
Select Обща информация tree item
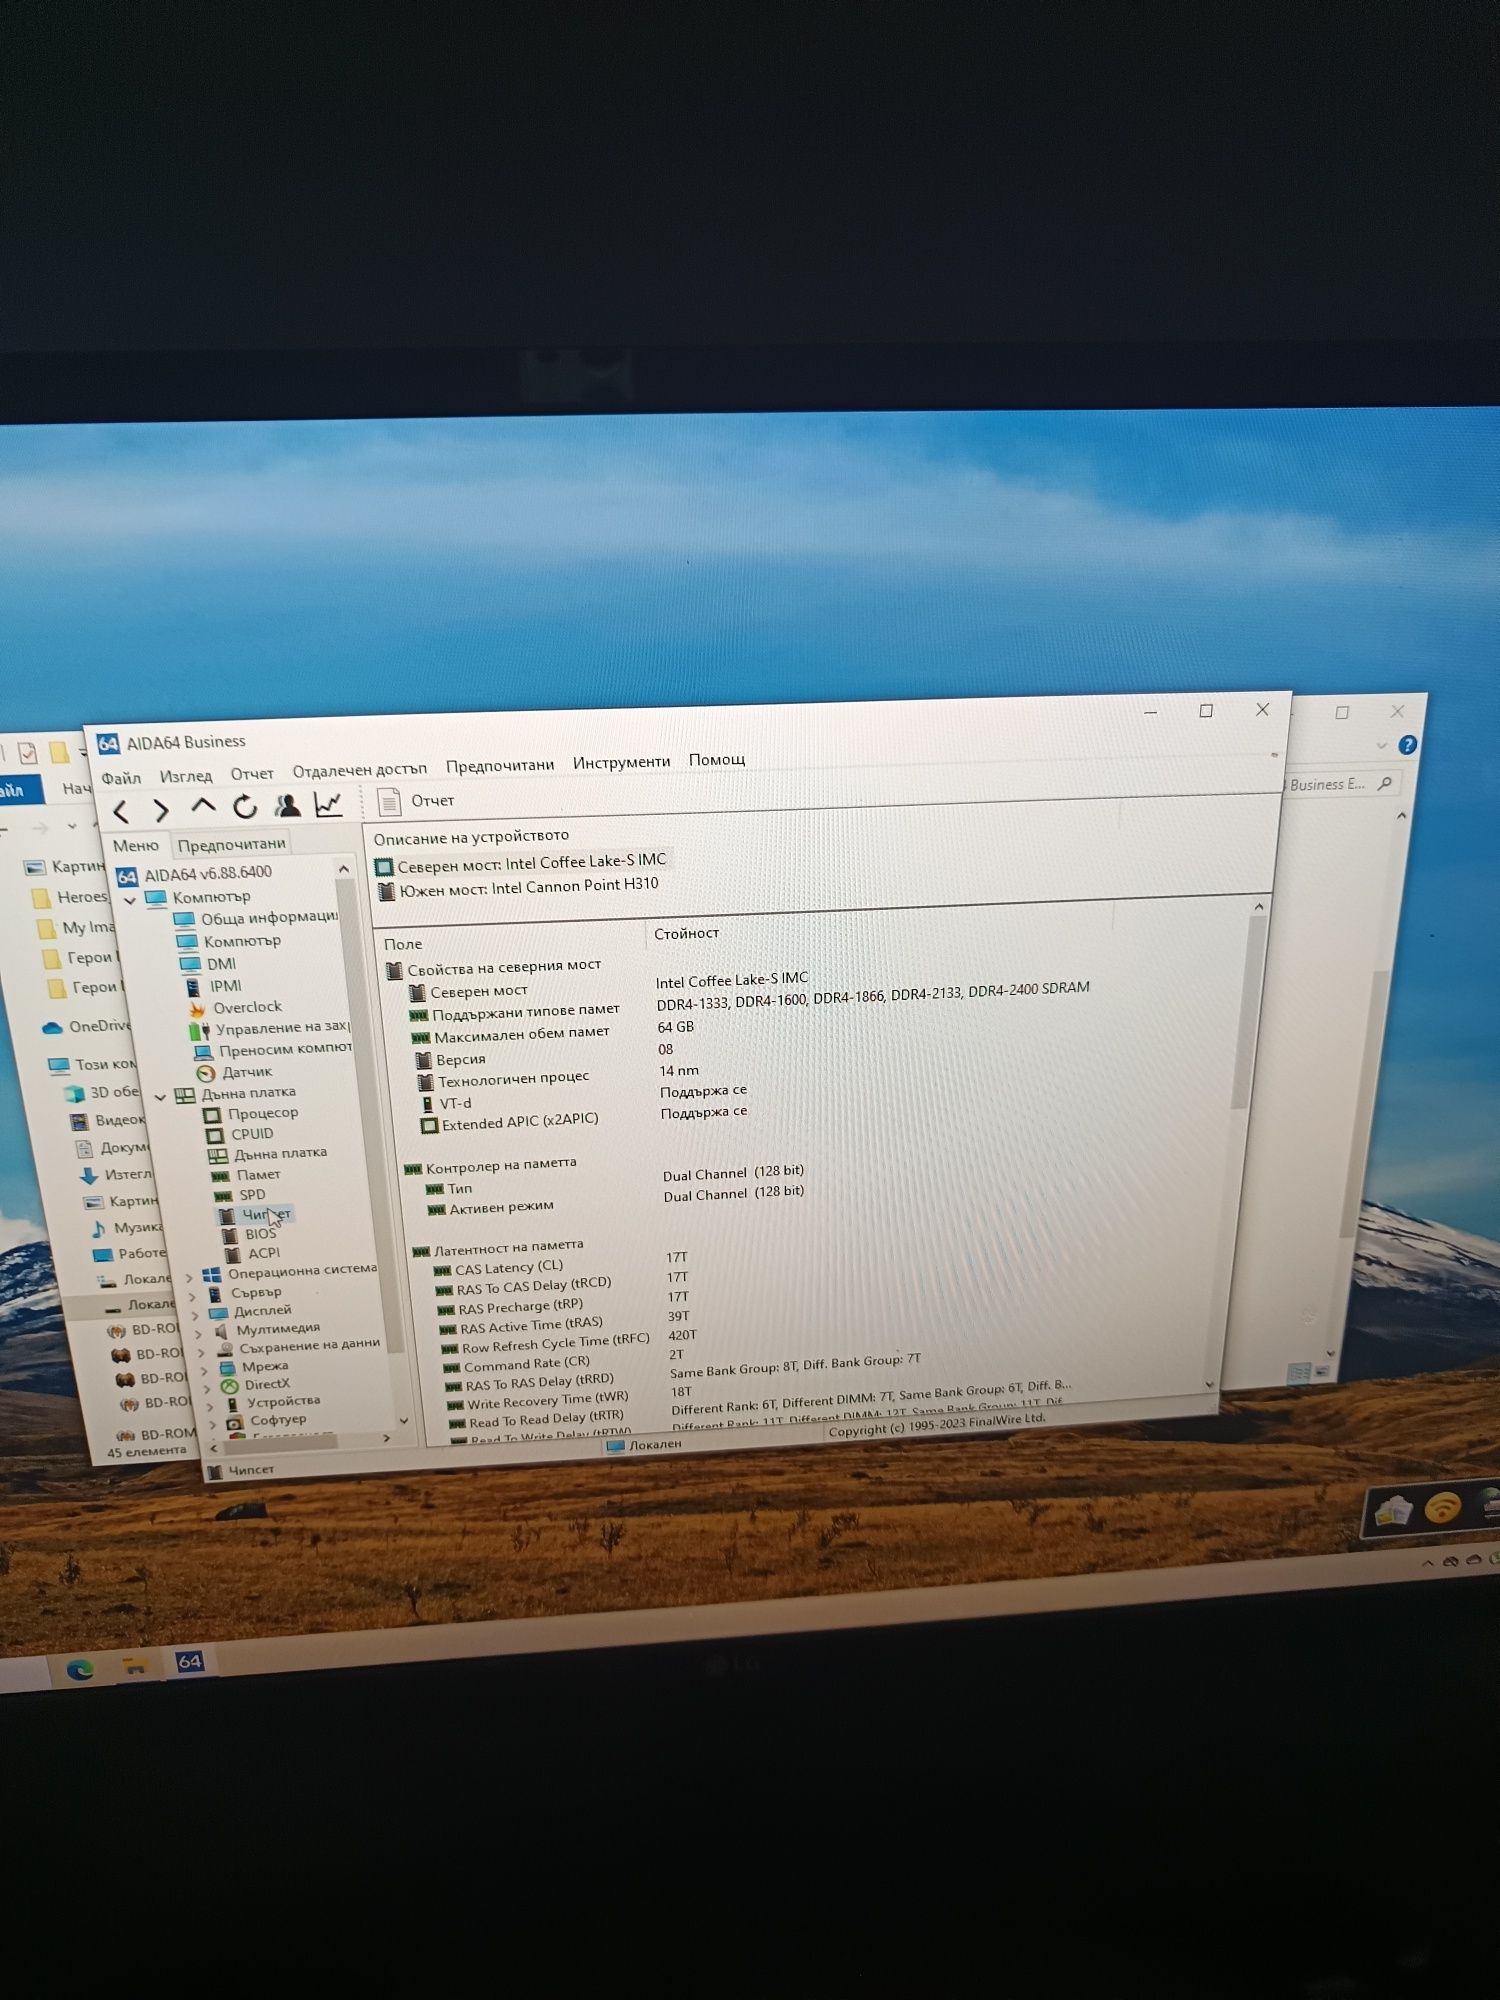[x=258, y=918]
